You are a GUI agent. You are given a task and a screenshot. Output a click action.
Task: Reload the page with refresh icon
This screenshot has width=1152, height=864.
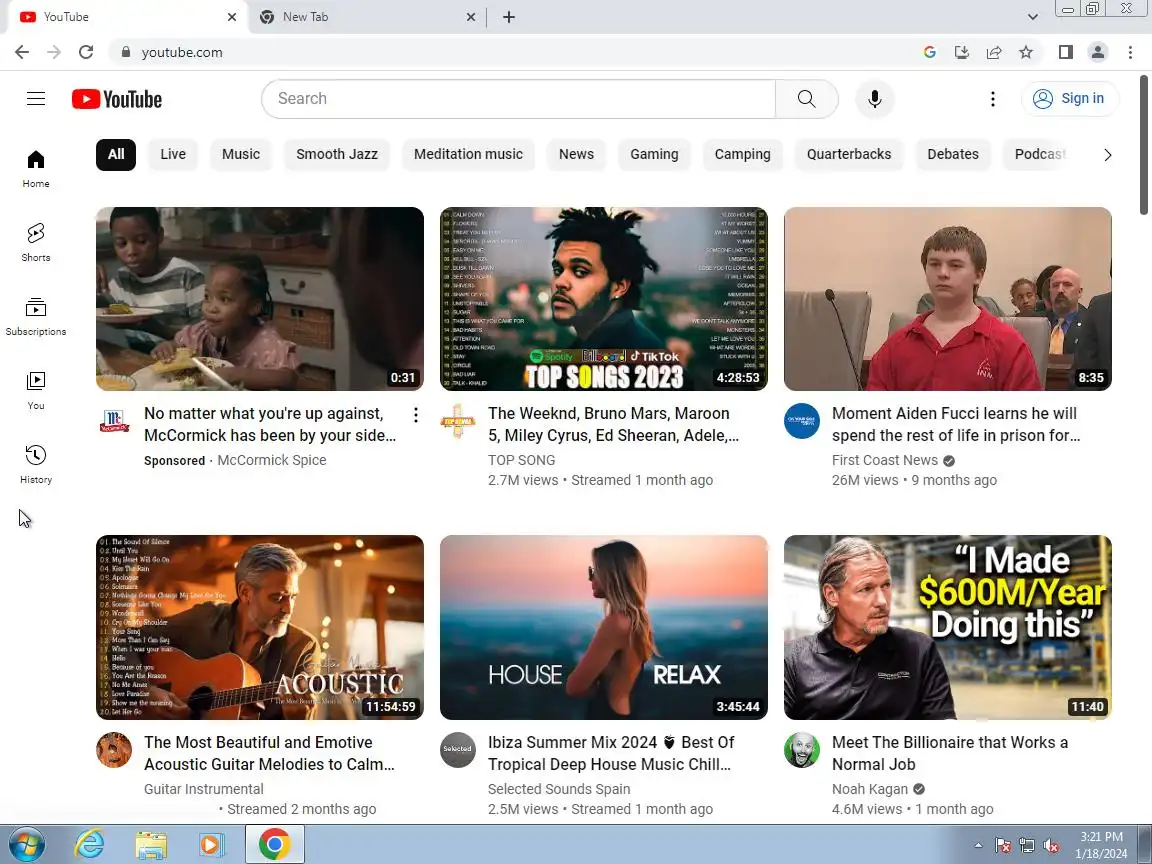point(86,52)
